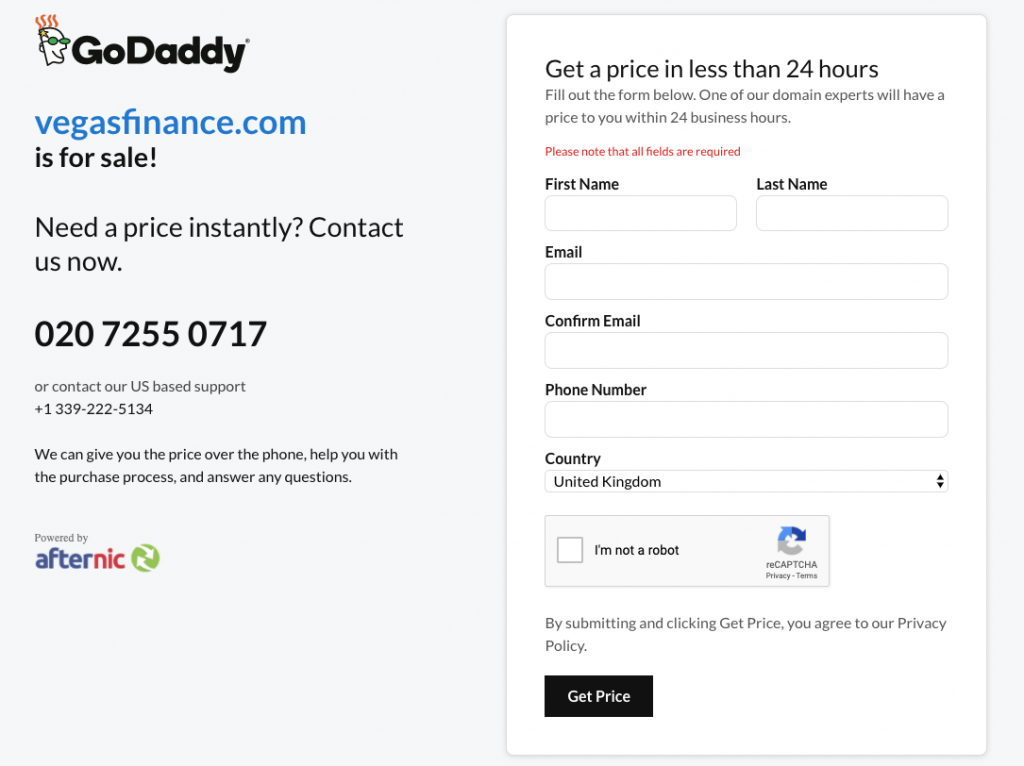Click into the Confirm Email field
The image size is (1024, 766).
745,351
